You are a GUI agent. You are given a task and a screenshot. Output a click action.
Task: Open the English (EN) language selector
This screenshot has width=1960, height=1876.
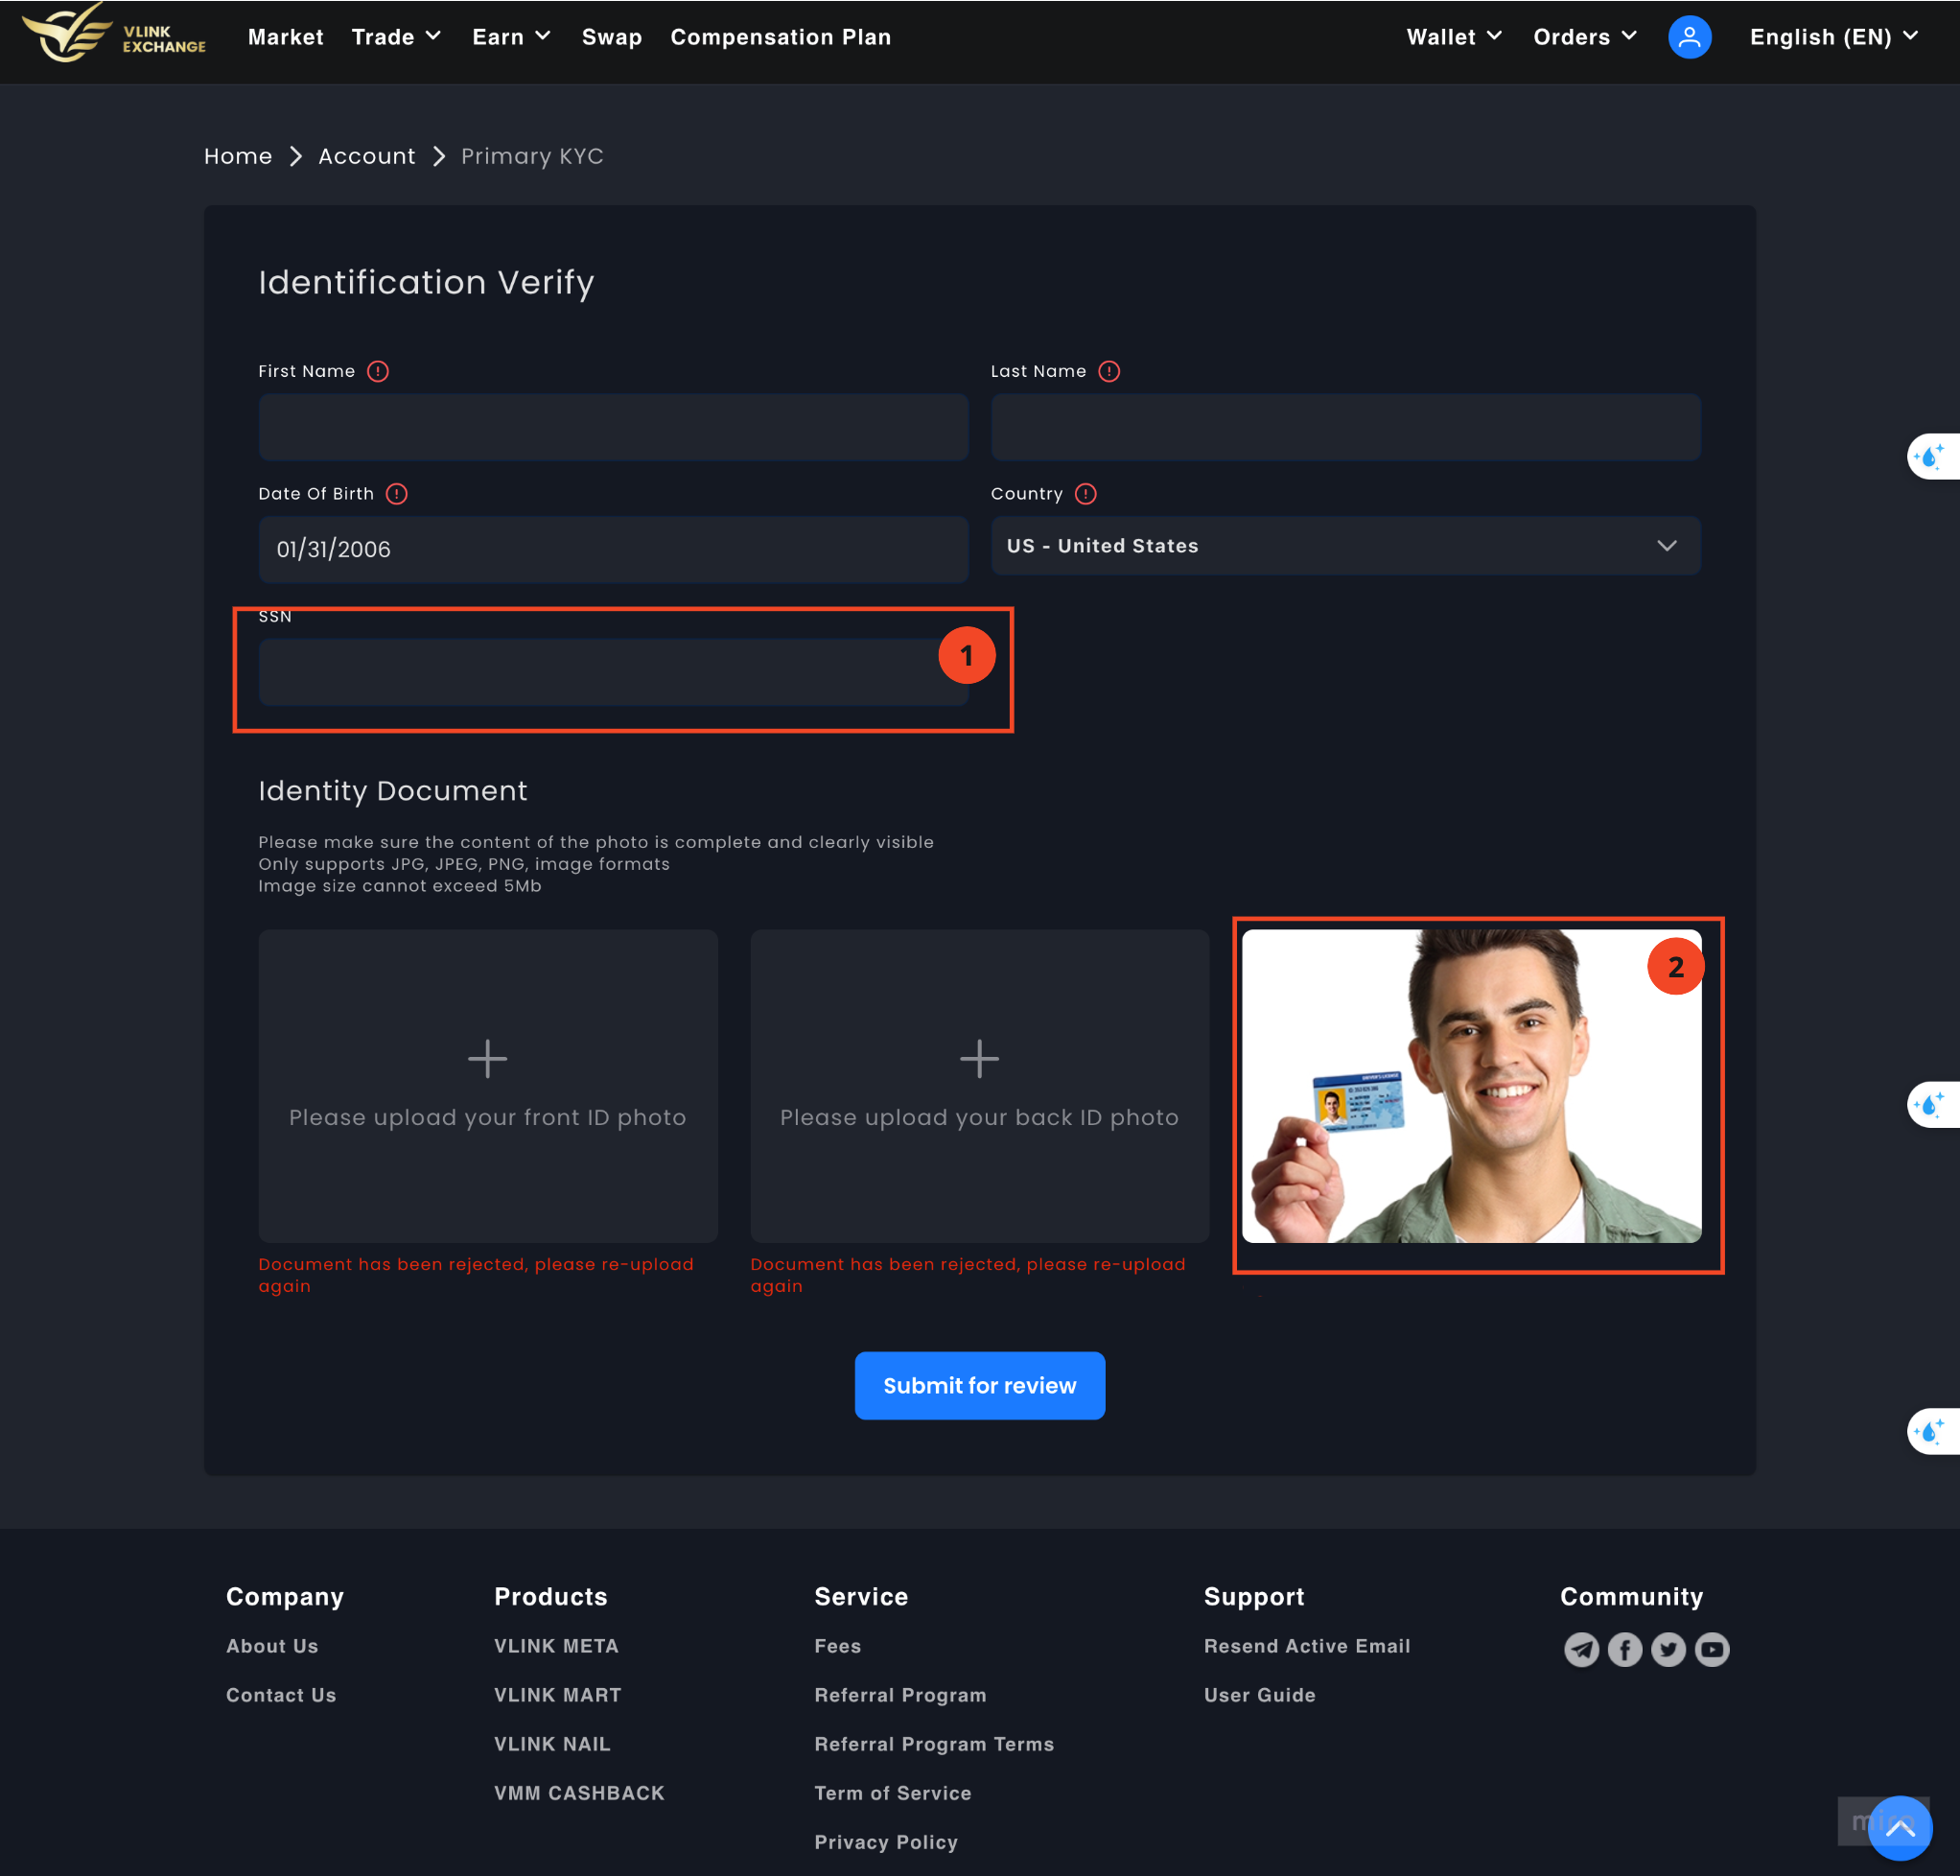pos(1833,37)
